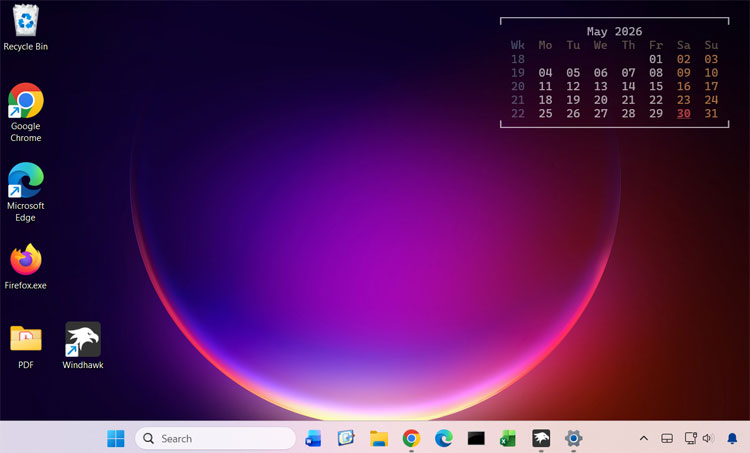750x453 pixels.
Task: Open File Explorer from the taskbar
Action: coord(379,439)
